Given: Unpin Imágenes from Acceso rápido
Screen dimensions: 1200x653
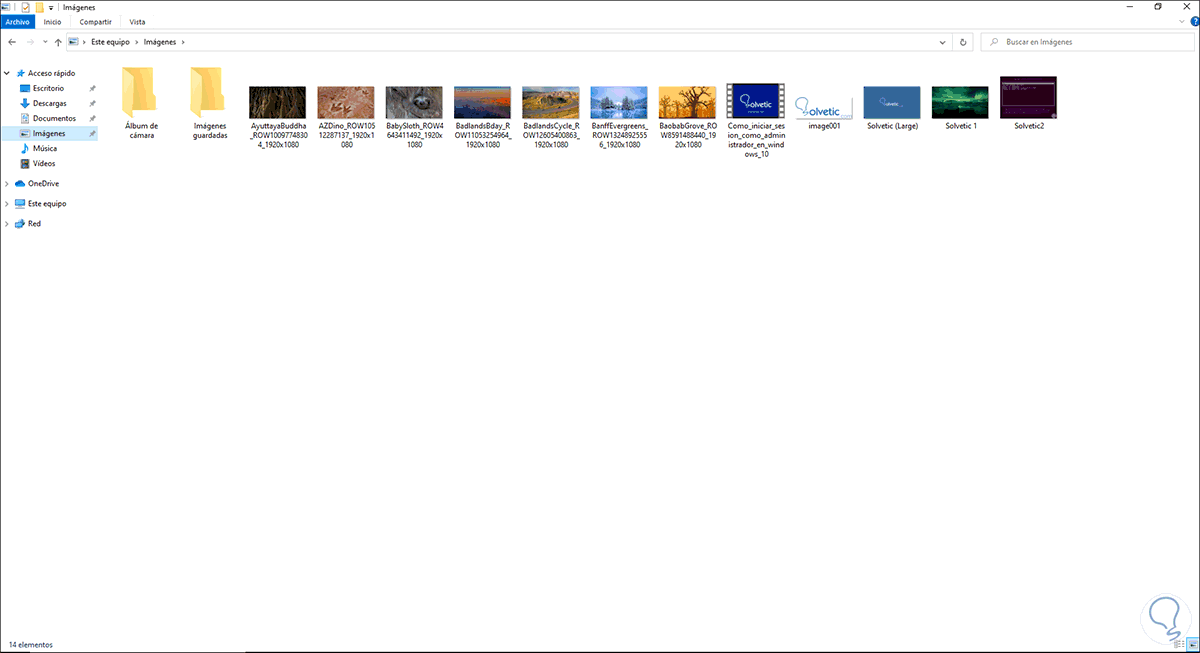Looking at the screenshot, I should pyautogui.click(x=94, y=133).
